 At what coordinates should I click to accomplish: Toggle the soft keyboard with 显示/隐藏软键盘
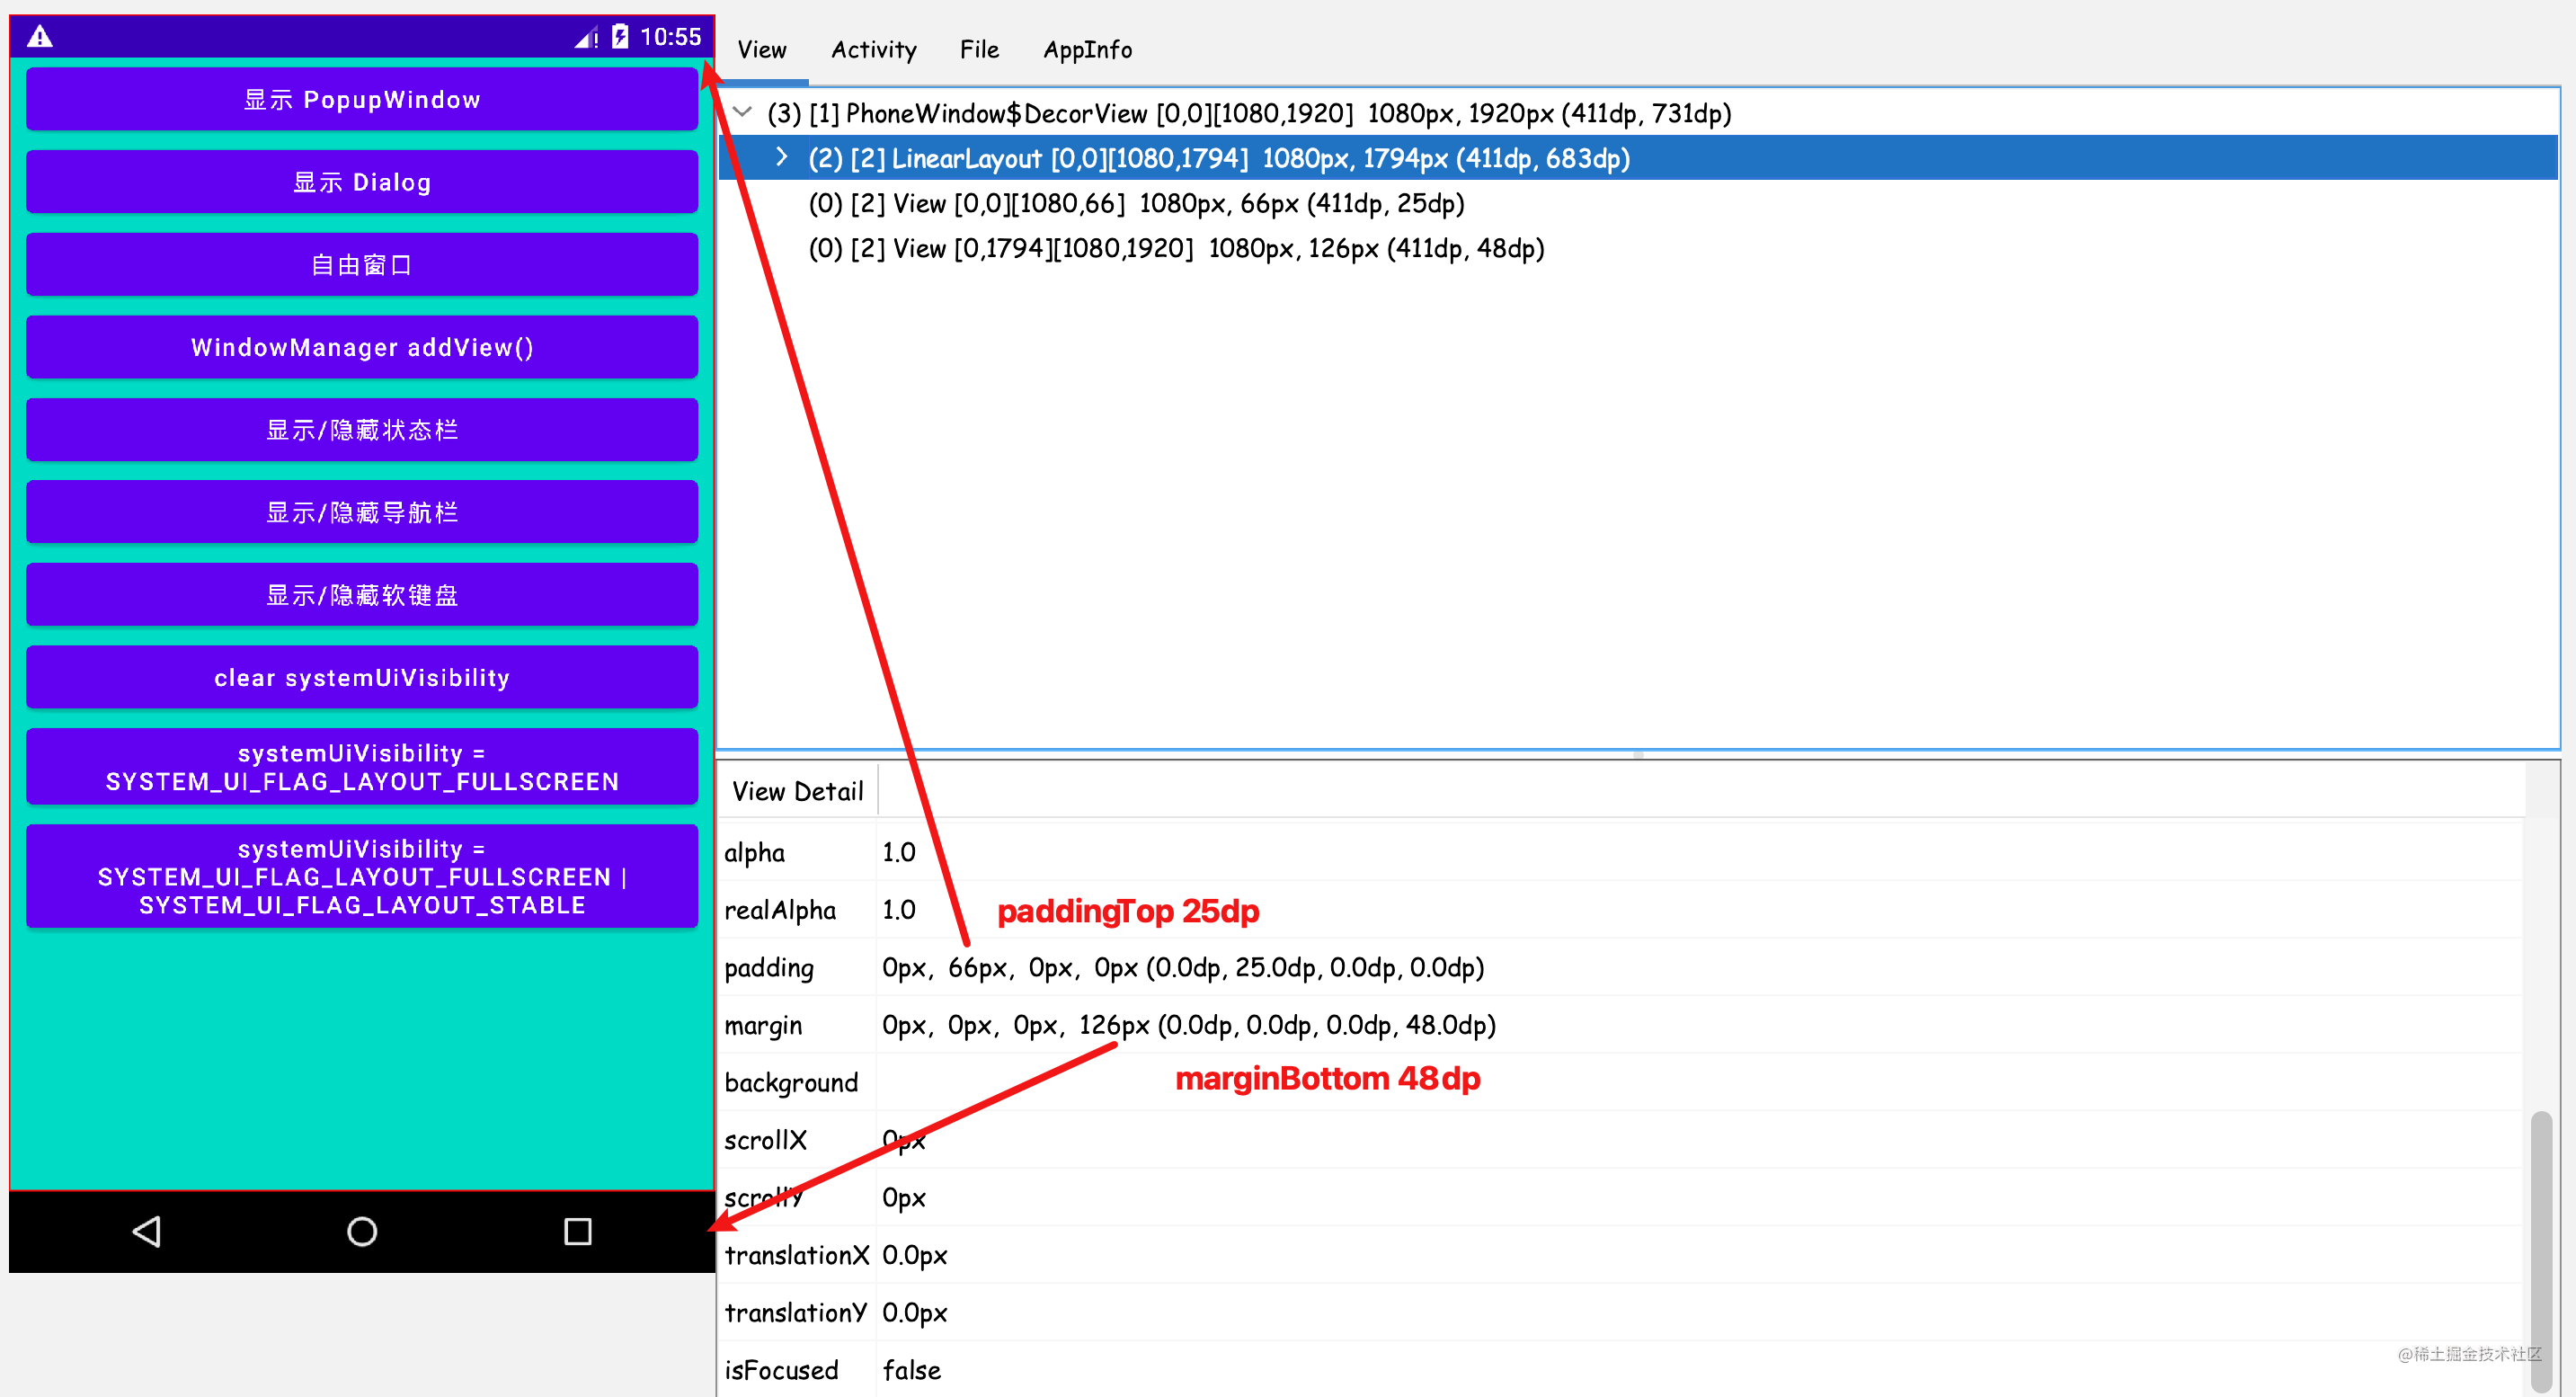pos(361,594)
